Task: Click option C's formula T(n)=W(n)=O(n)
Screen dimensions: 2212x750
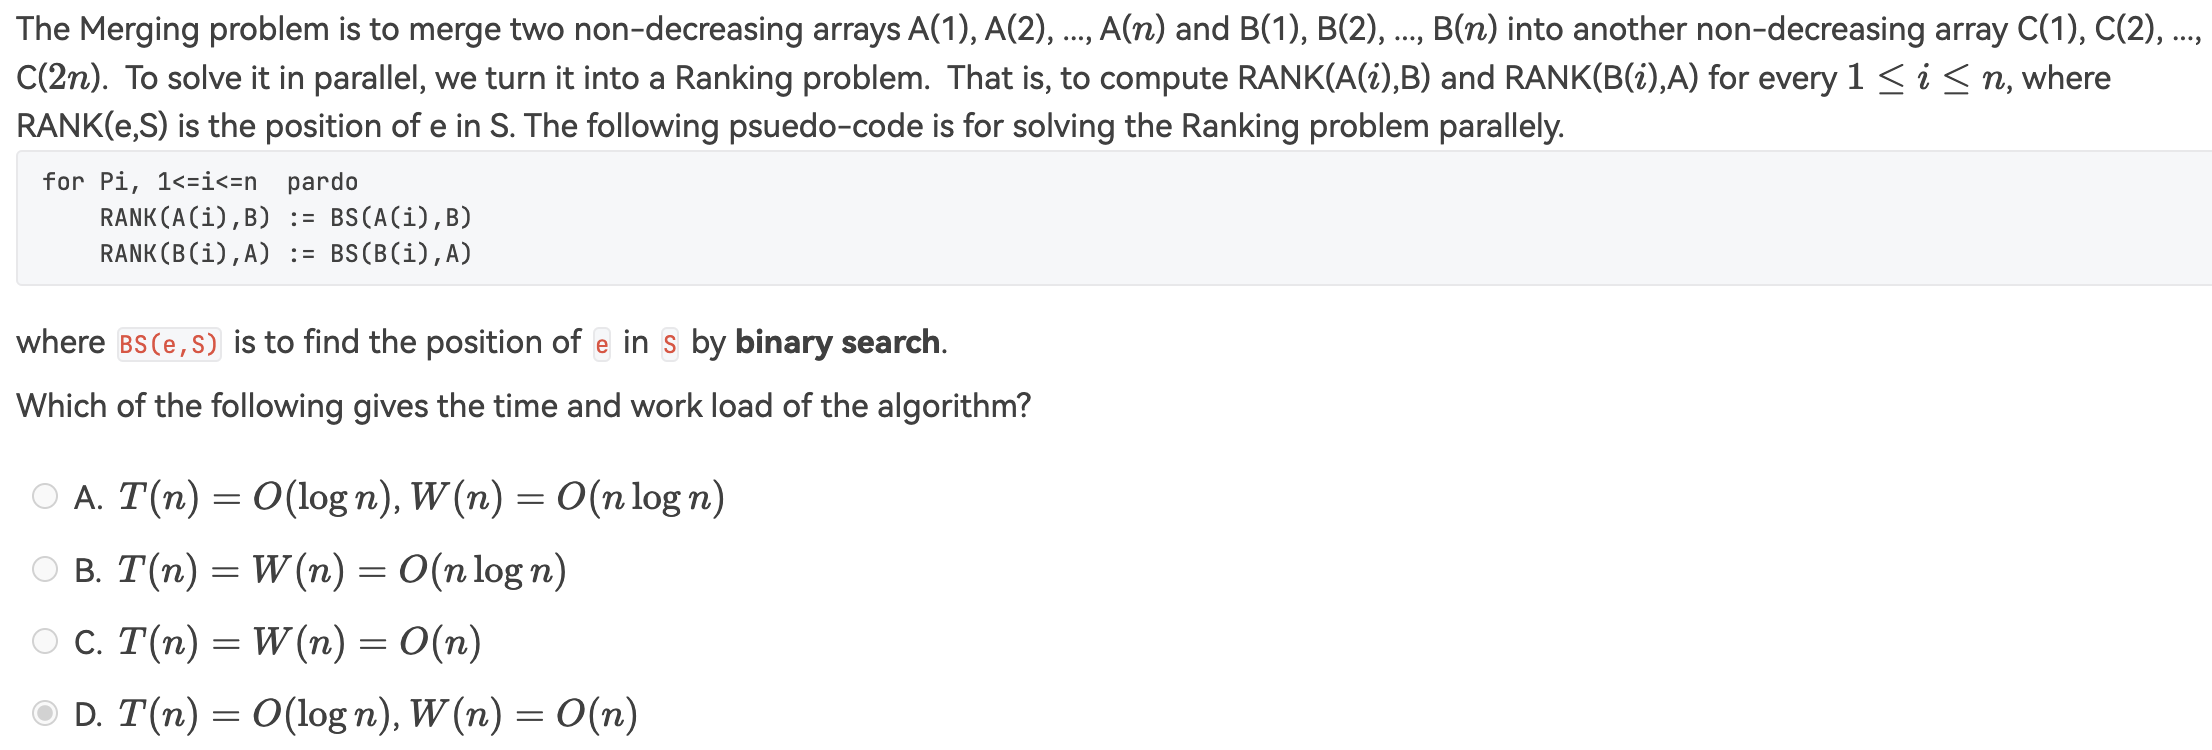Action: (299, 642)
